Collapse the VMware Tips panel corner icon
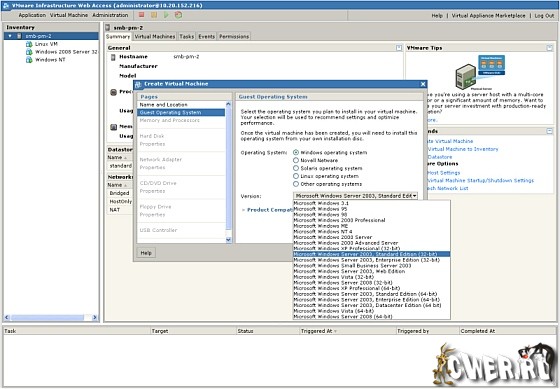This screenshot has width=560, height=389. [x=550, y=48]
